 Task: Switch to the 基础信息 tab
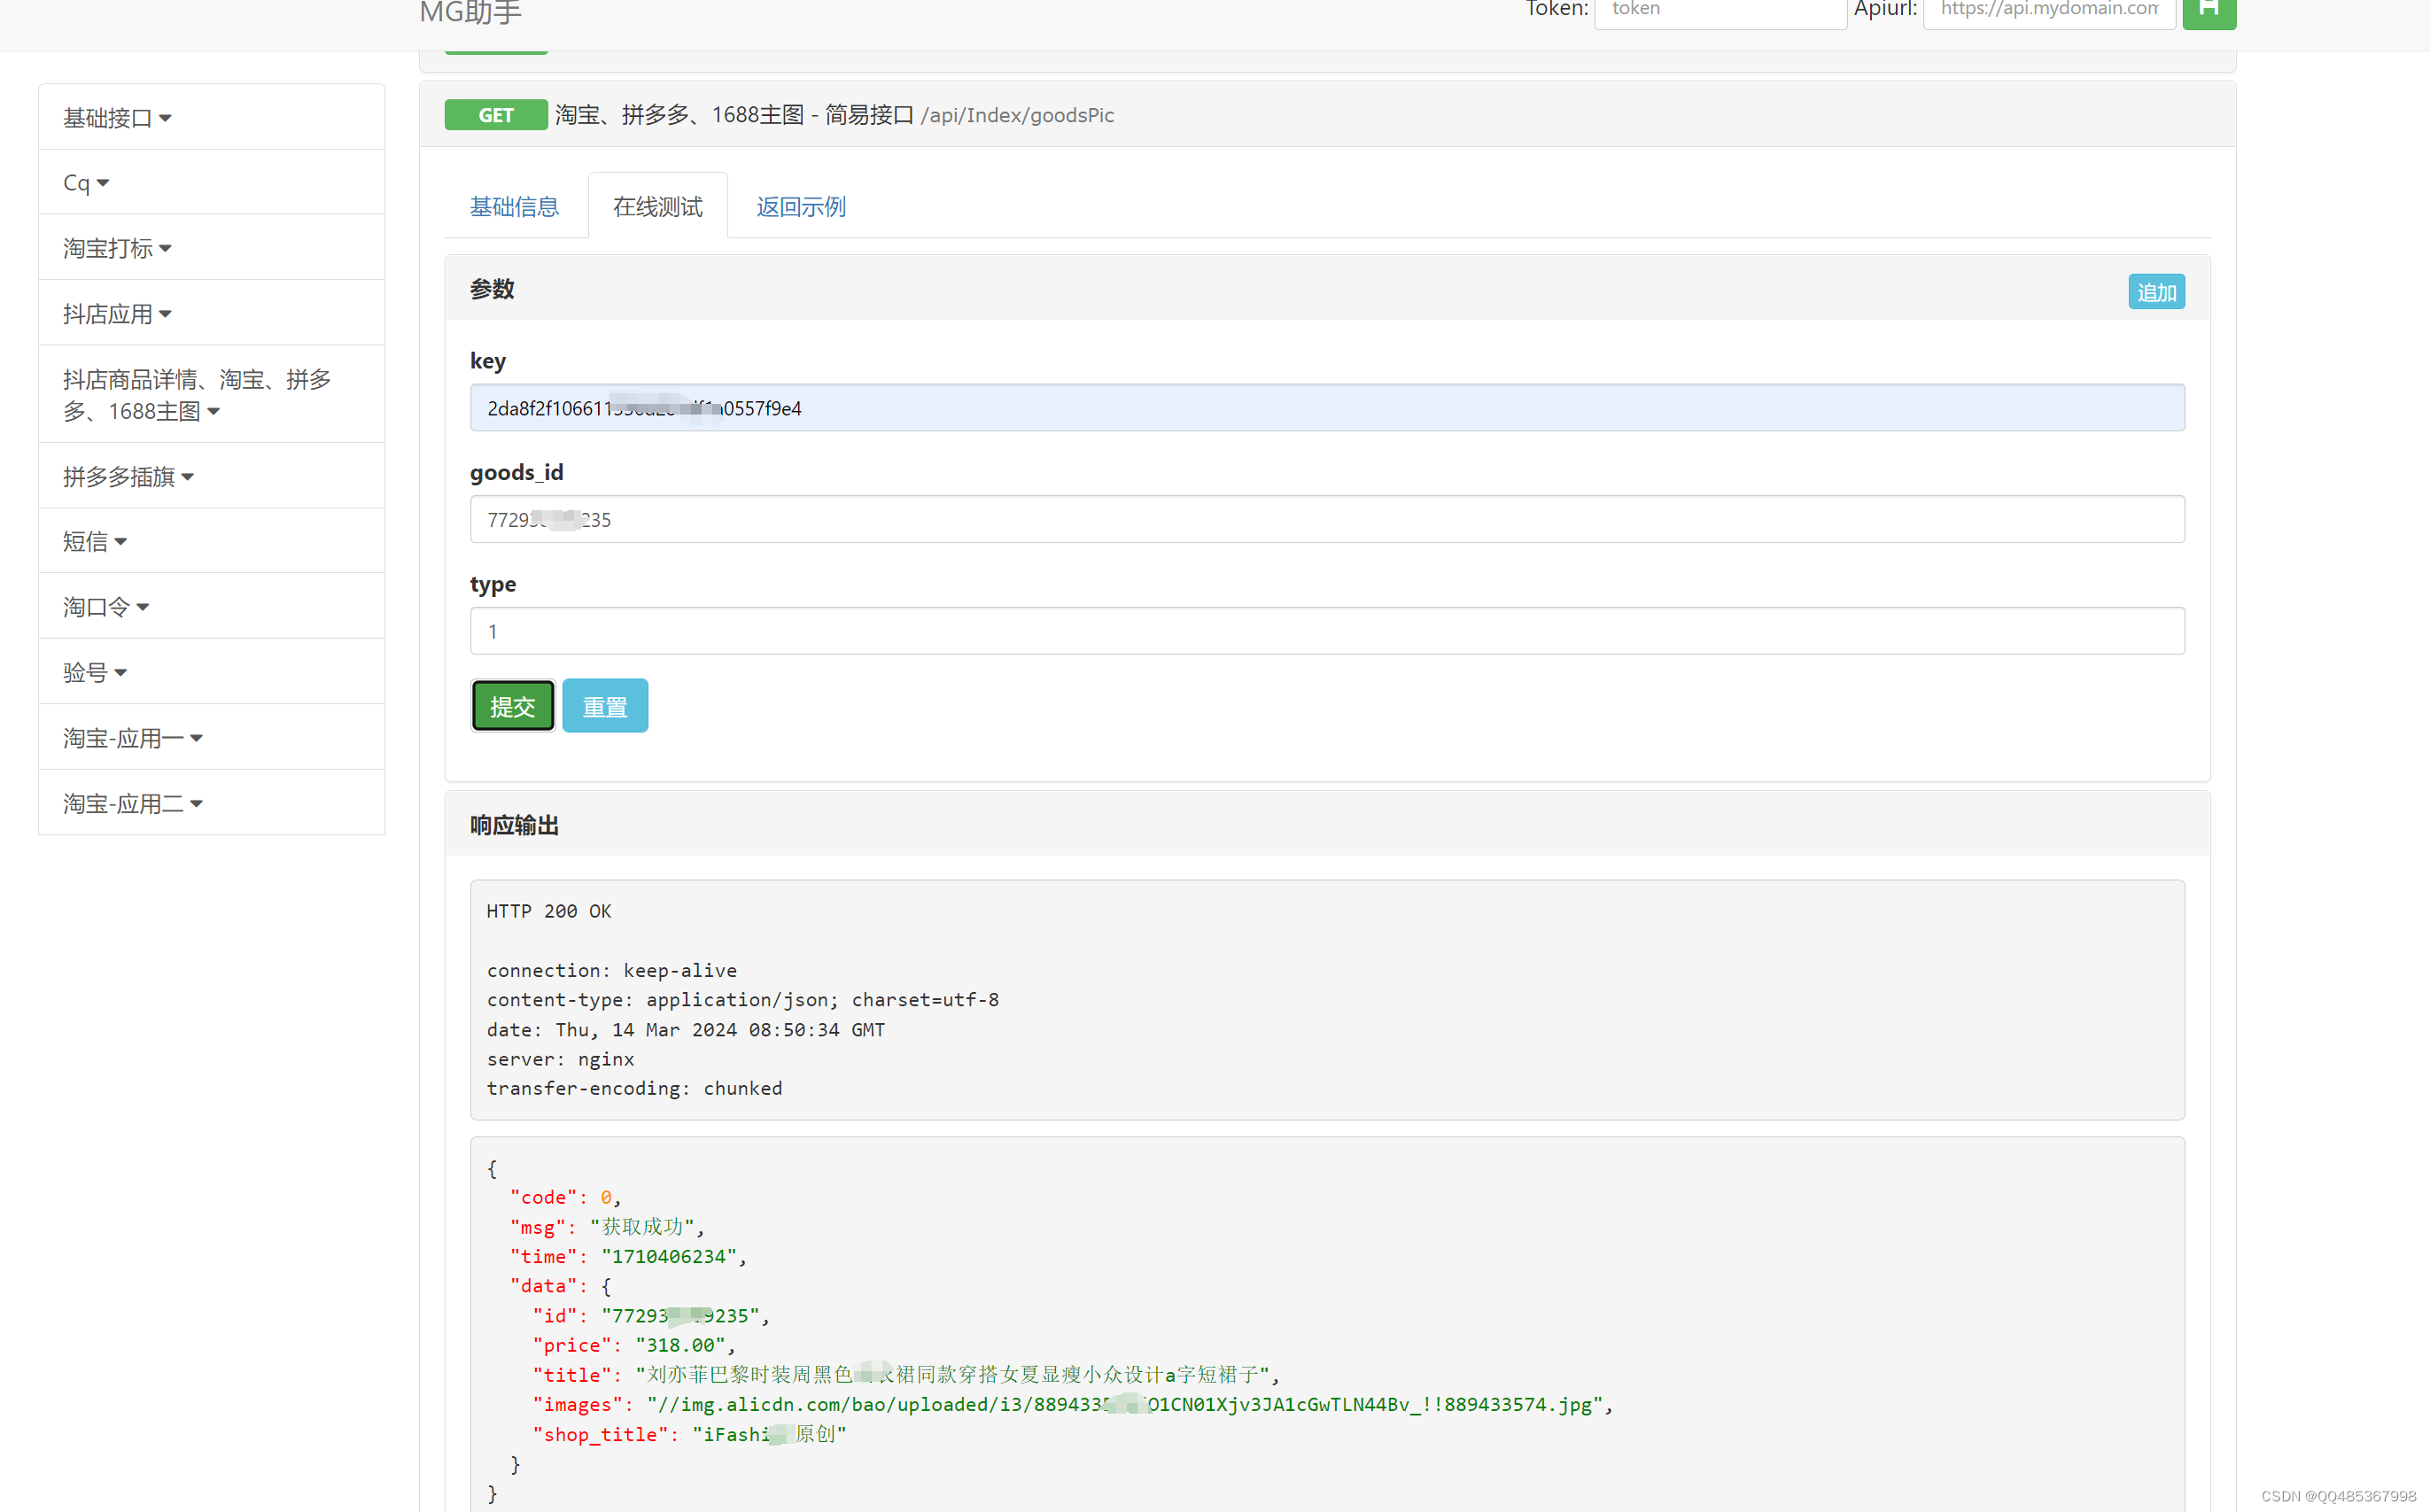(514, 207)
